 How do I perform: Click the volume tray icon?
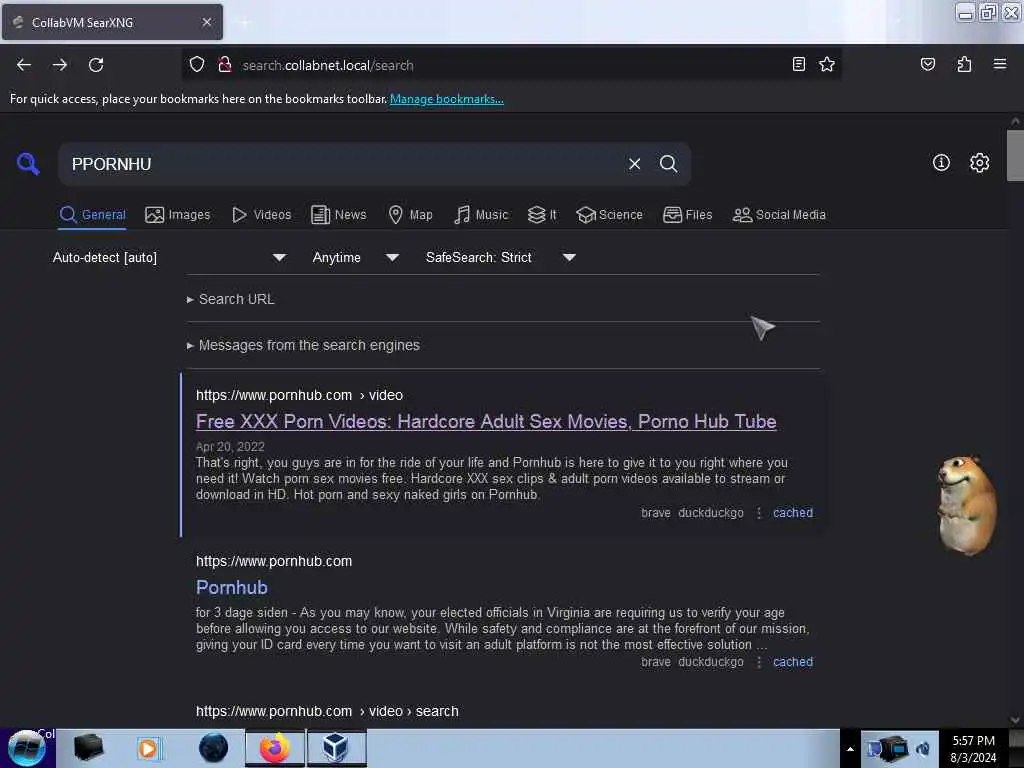coord(923,749)
